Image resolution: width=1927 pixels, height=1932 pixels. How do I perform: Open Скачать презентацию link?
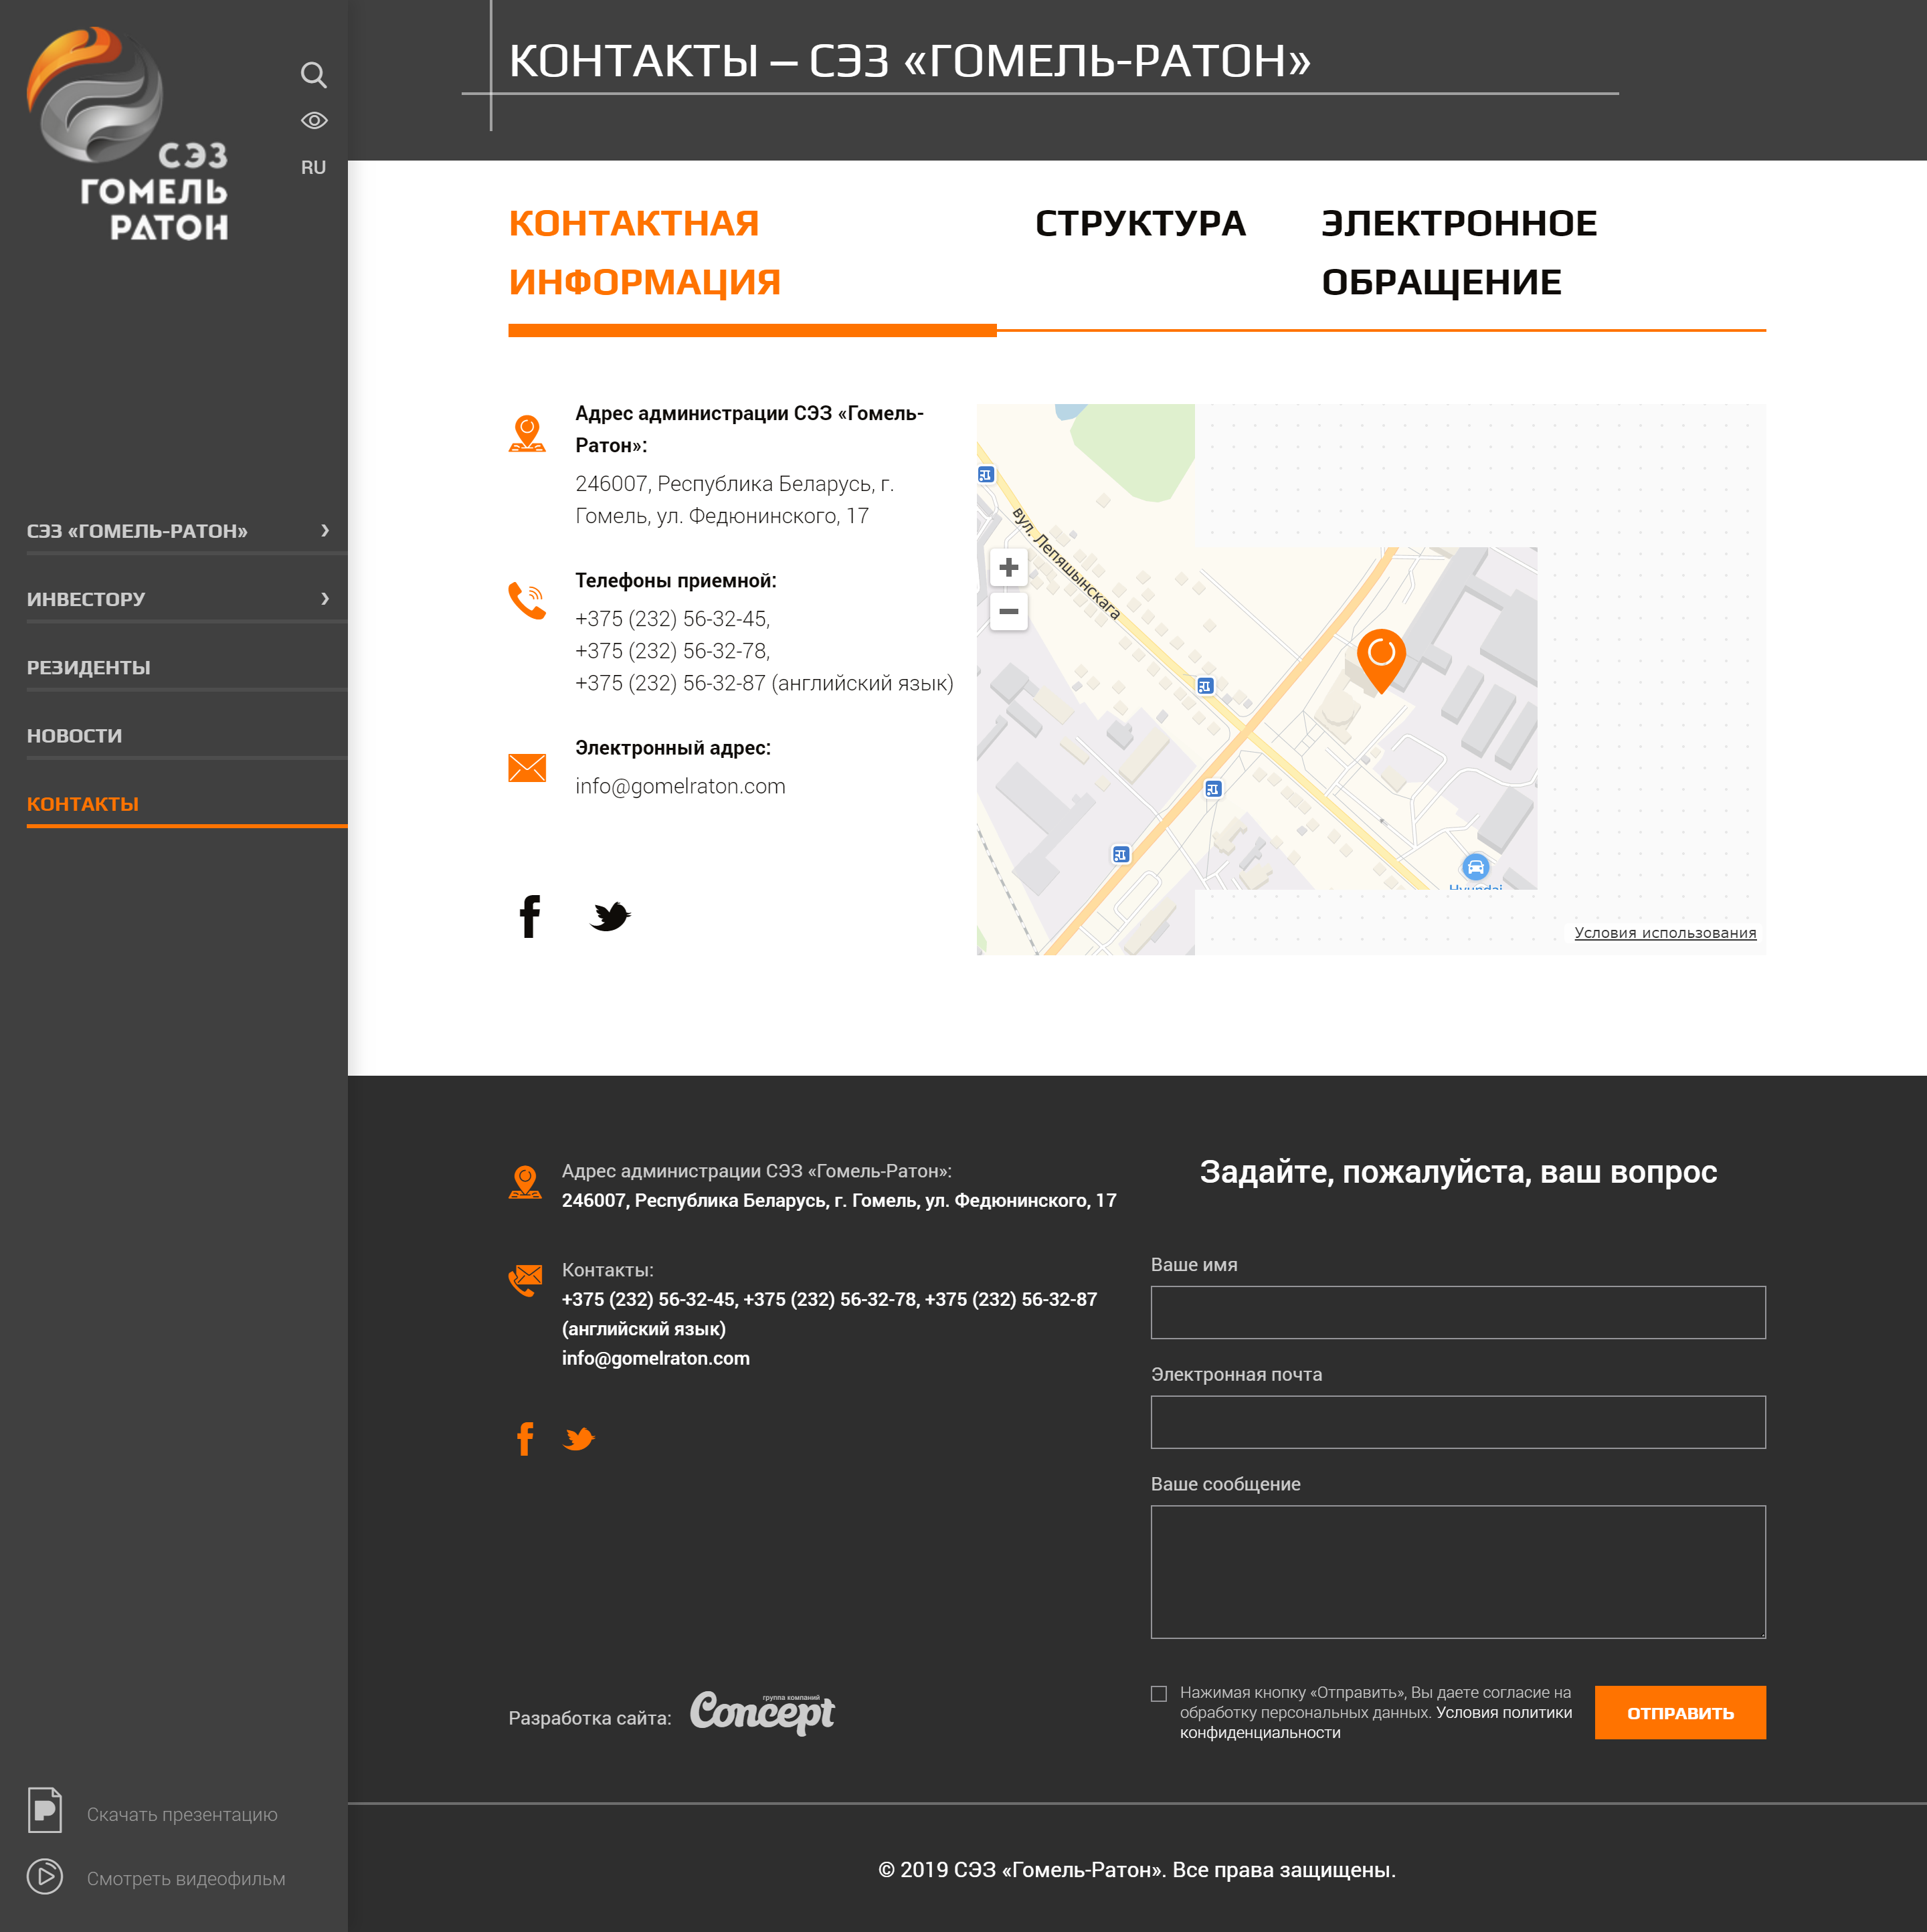tap(182, 1814)
